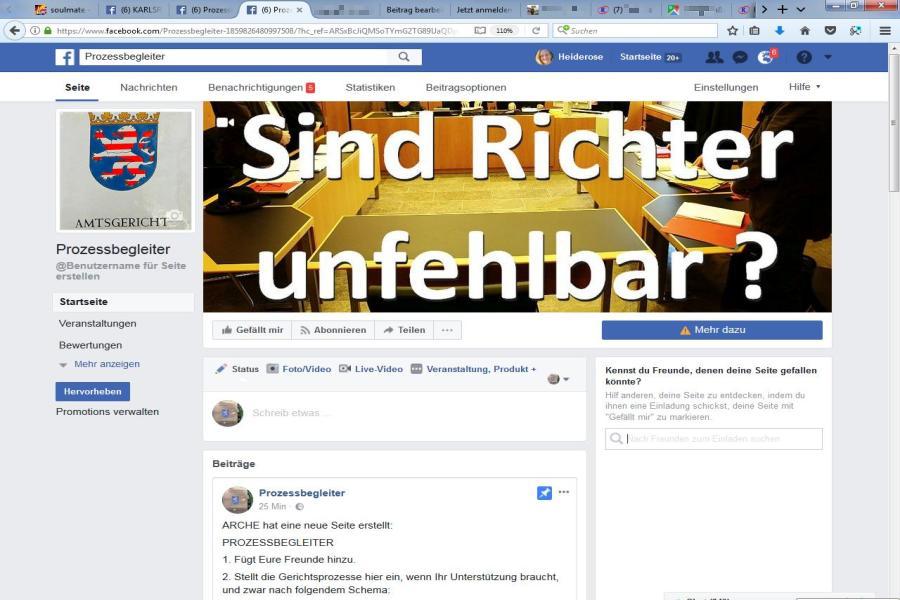
Task: Open the Firefox hamburger menu
Action: click(x=885, y=30)
